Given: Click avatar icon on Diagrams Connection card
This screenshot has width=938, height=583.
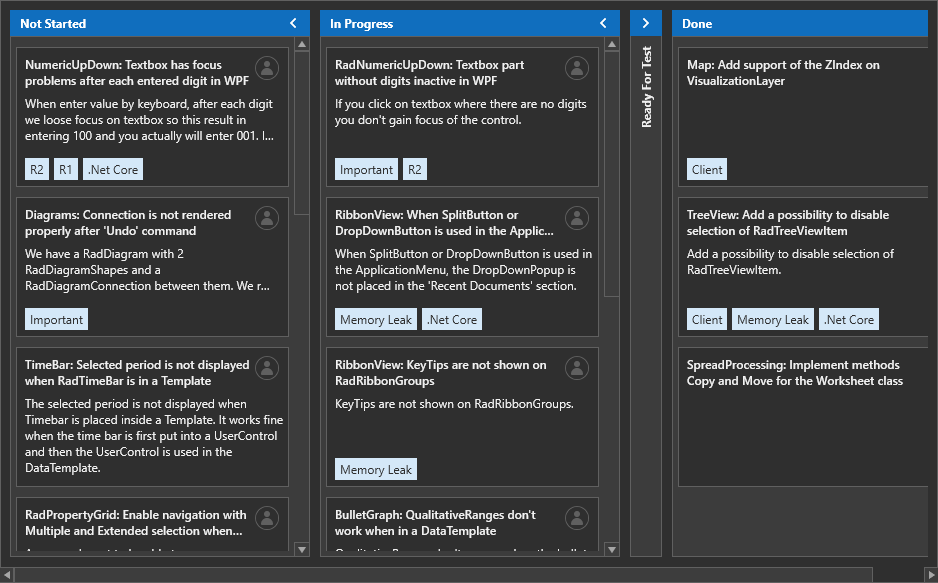Looking at the screenshot, I should tap(267, 218).
